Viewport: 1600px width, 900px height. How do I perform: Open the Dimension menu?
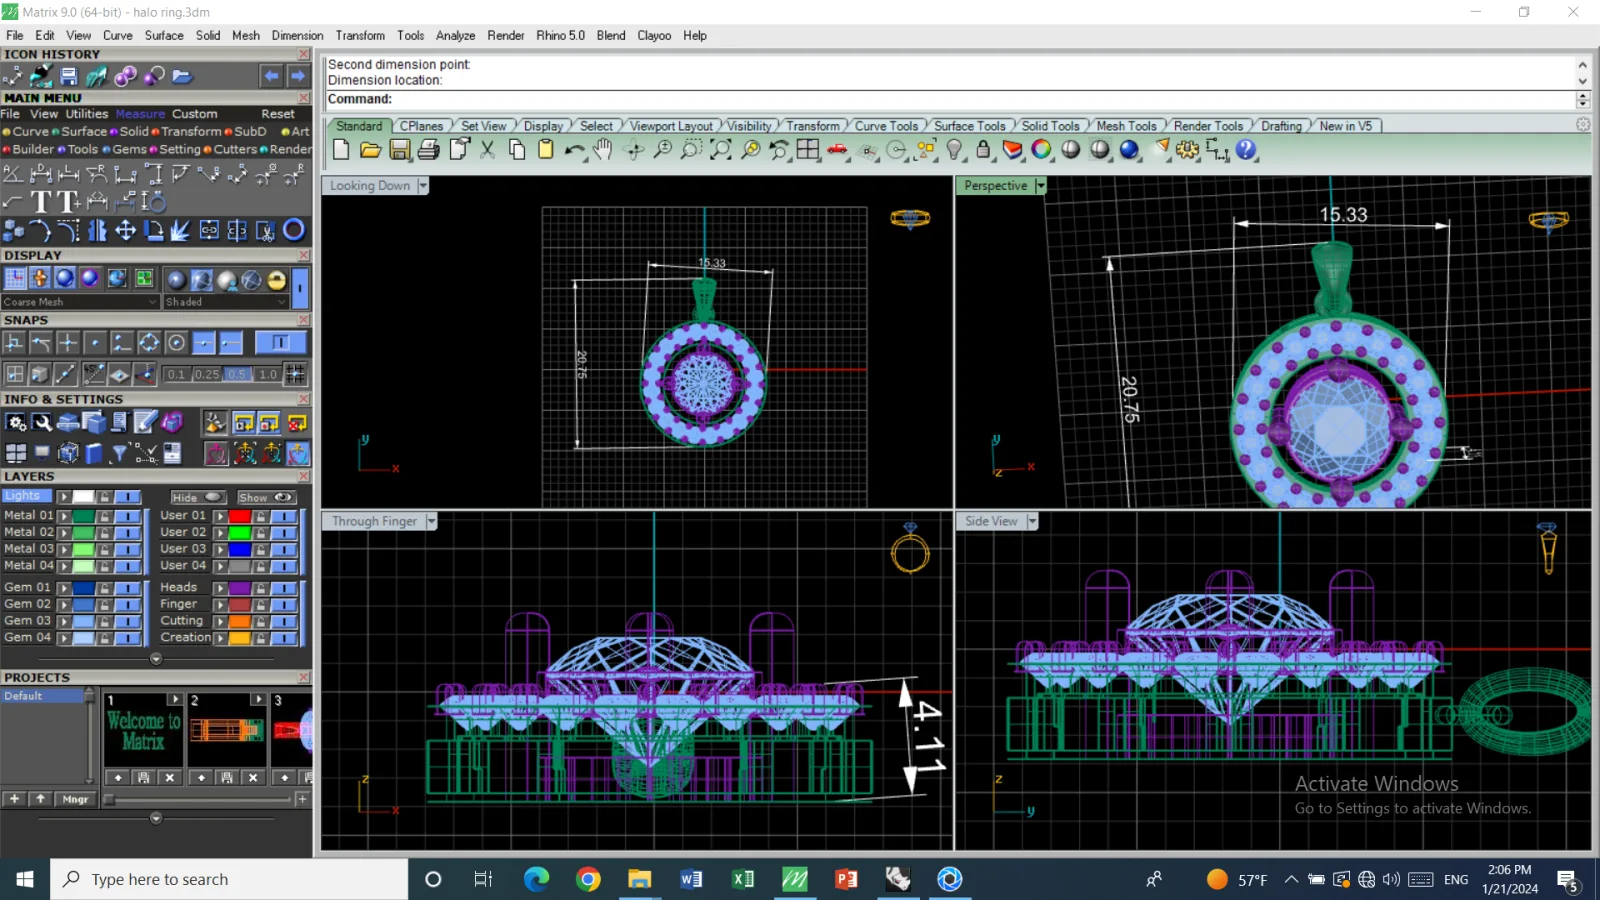(297, 35)
